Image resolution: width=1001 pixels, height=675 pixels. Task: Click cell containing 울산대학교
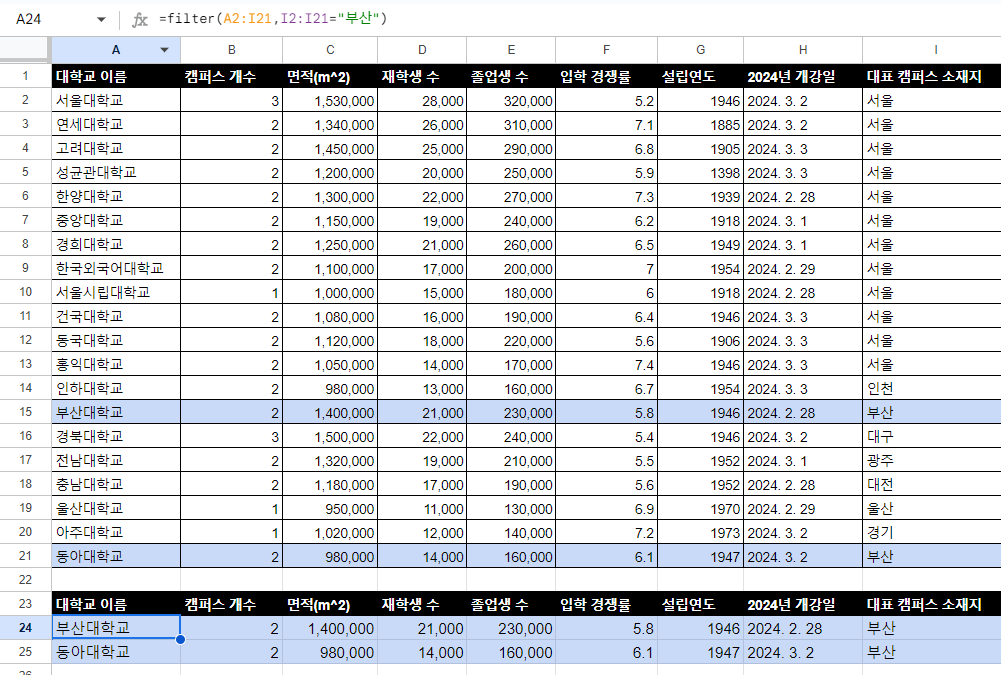116,508
